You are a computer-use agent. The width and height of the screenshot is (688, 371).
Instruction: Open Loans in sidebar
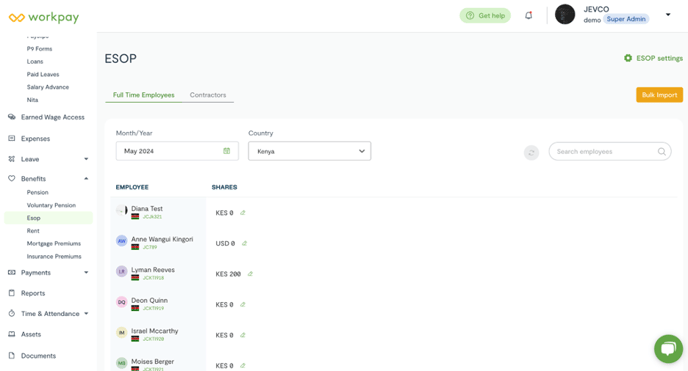[x=35, y=61]
